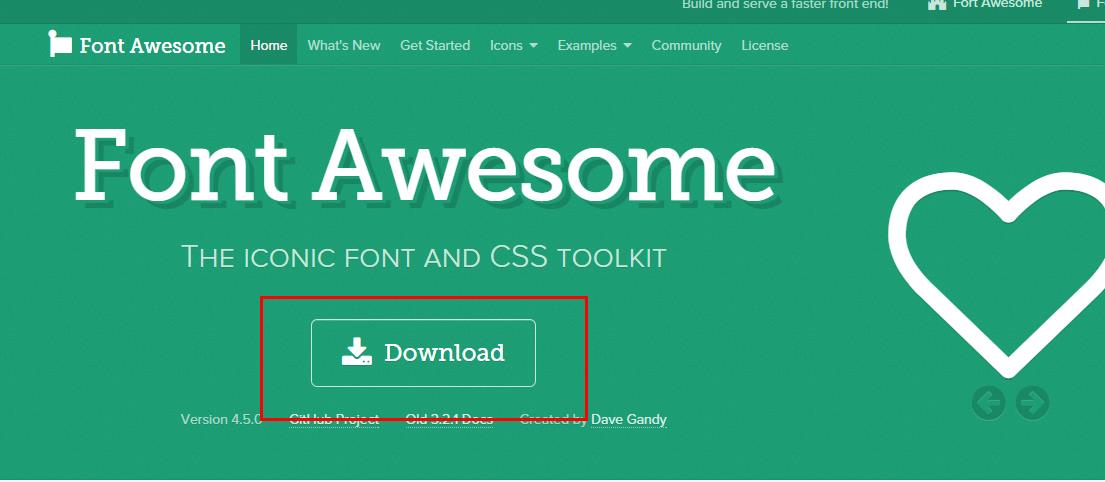Screen dimensions: 1105x482
Task: Click the large Font Awesome hero heading
Action: click(x=427, y=166)
